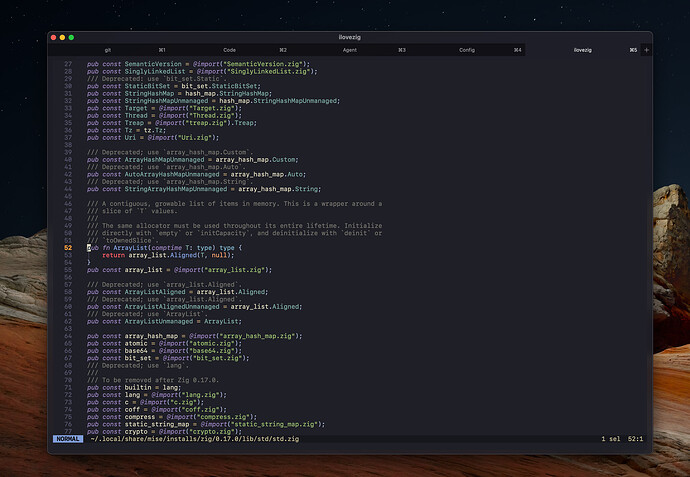The height and width of the screenshot is (477, 690).
Task: Click the std.zig file path in statusline
Action: pyautogui.click(x=195, y=439)
